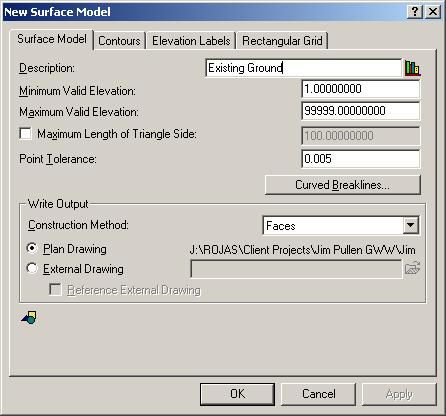The height and width of the screenshot is (416, 446).
Task: Confirm with the OK button
Action: [237, 394]
